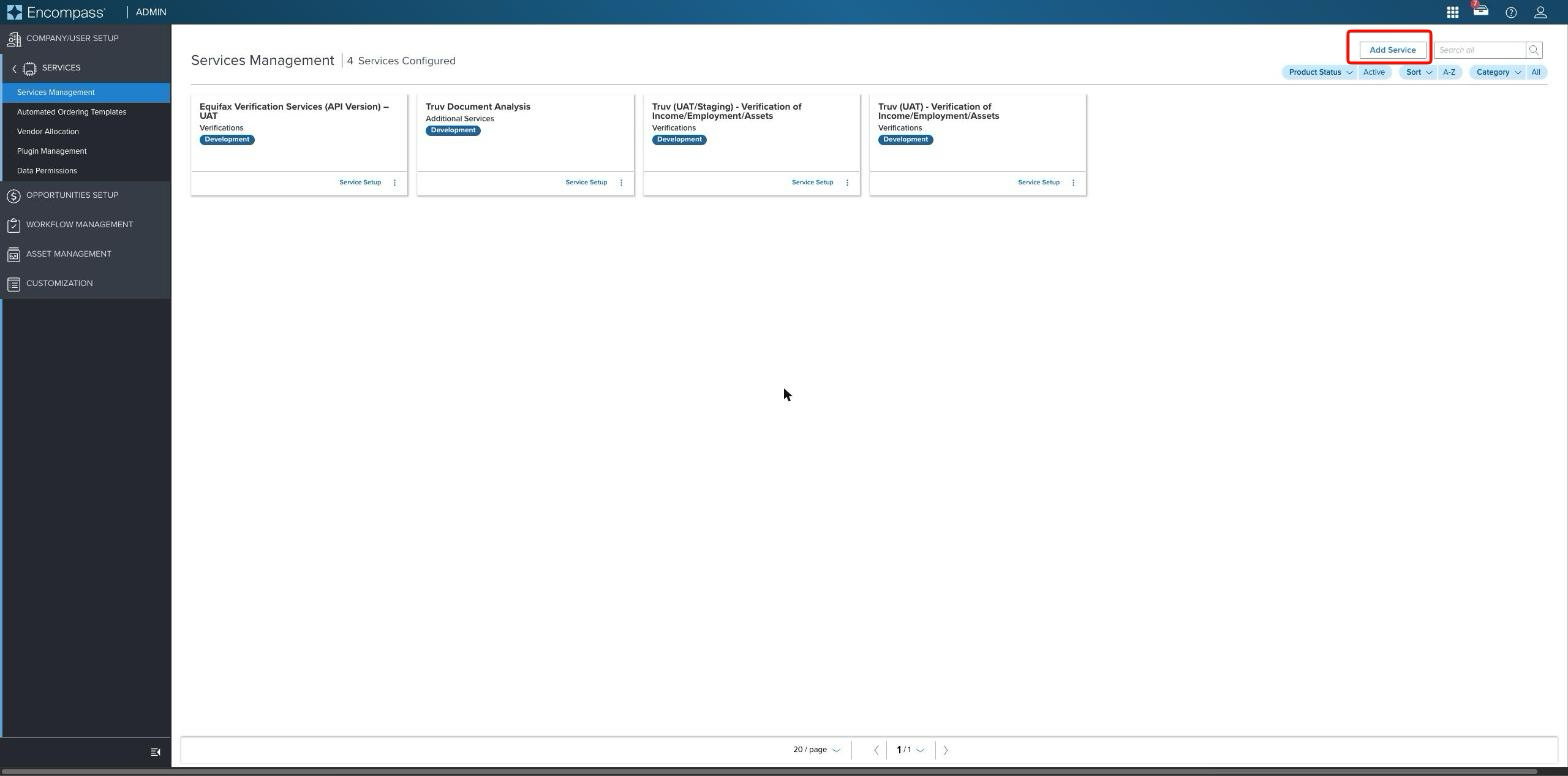
Task: Click the Customization list icon
Action: click(14, 284)
